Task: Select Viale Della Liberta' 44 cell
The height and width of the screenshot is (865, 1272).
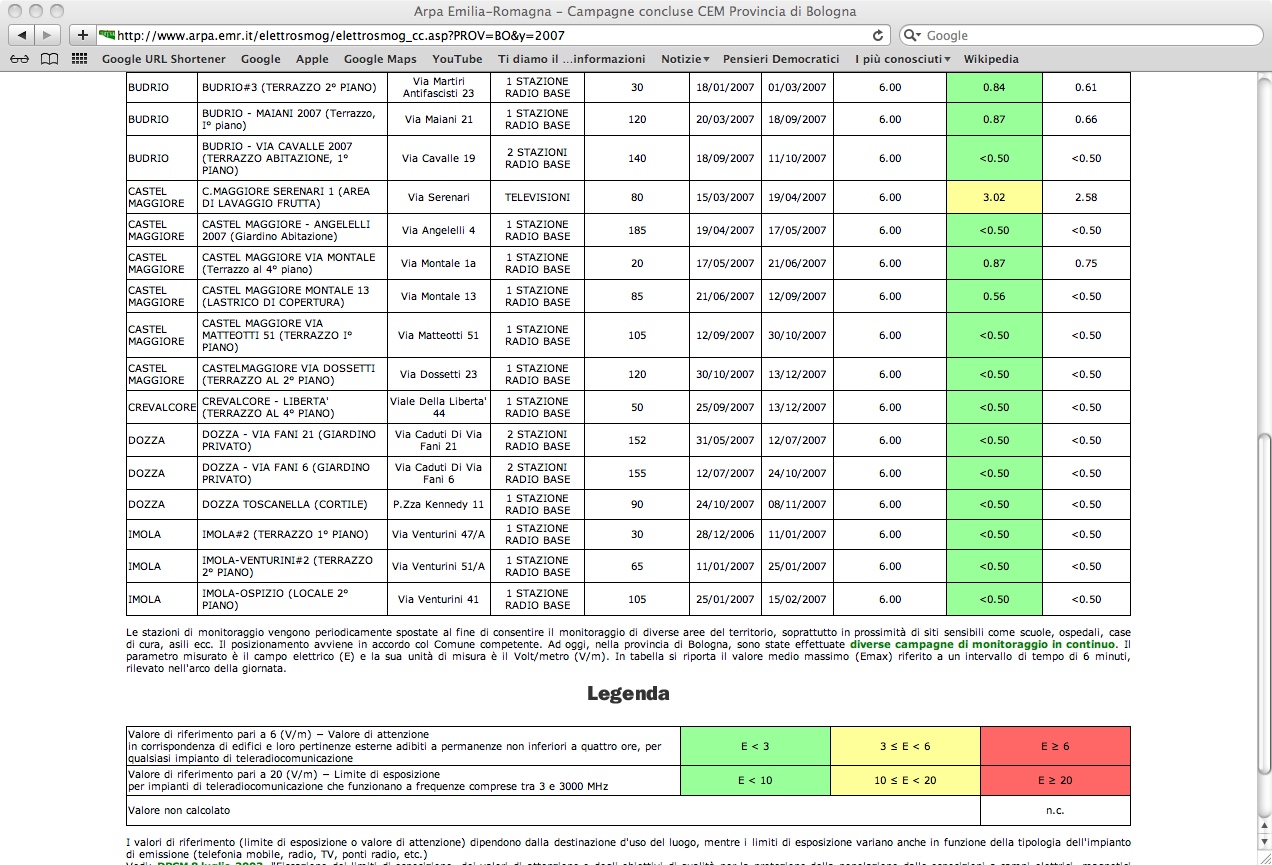Action: pyautogui.click(x=439, y=407)
